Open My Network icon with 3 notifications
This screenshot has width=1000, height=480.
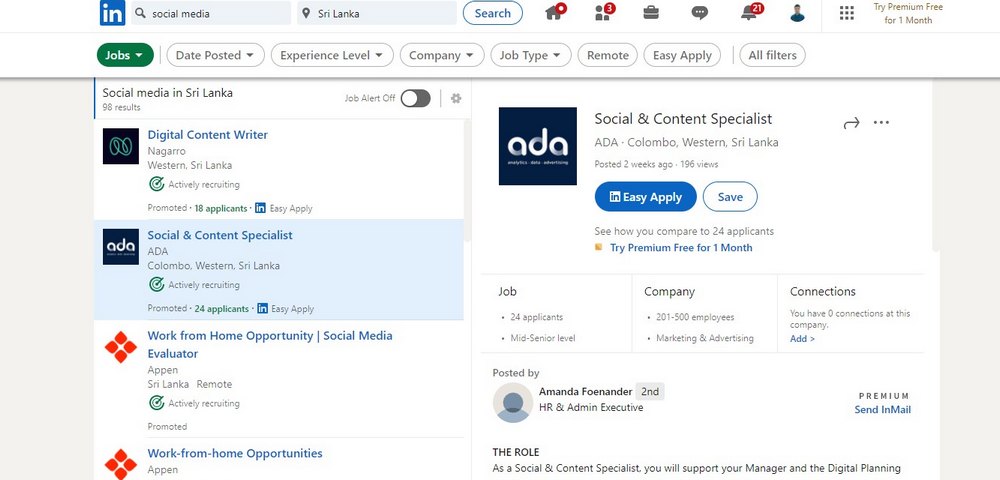(603, 12)
